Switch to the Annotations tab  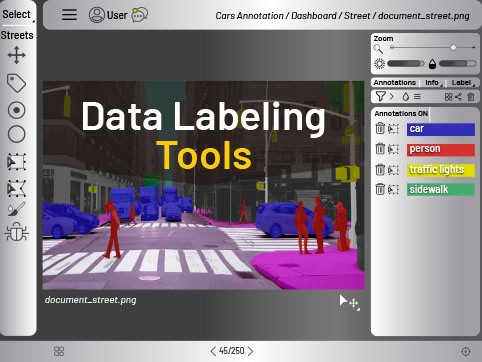click(394, 83)
